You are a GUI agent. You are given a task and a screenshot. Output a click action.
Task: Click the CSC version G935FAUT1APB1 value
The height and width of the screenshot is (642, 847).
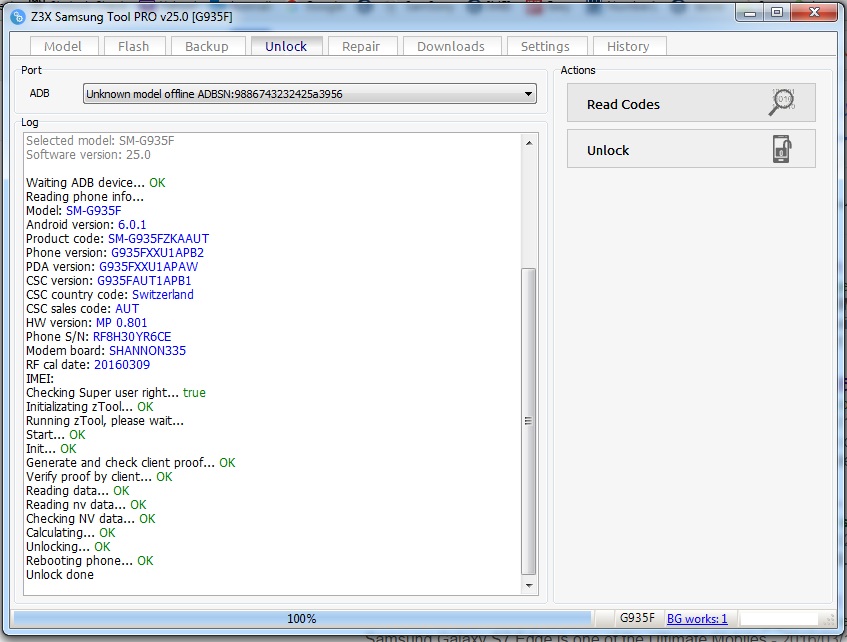pyautogui.click(x=144, y=281)
